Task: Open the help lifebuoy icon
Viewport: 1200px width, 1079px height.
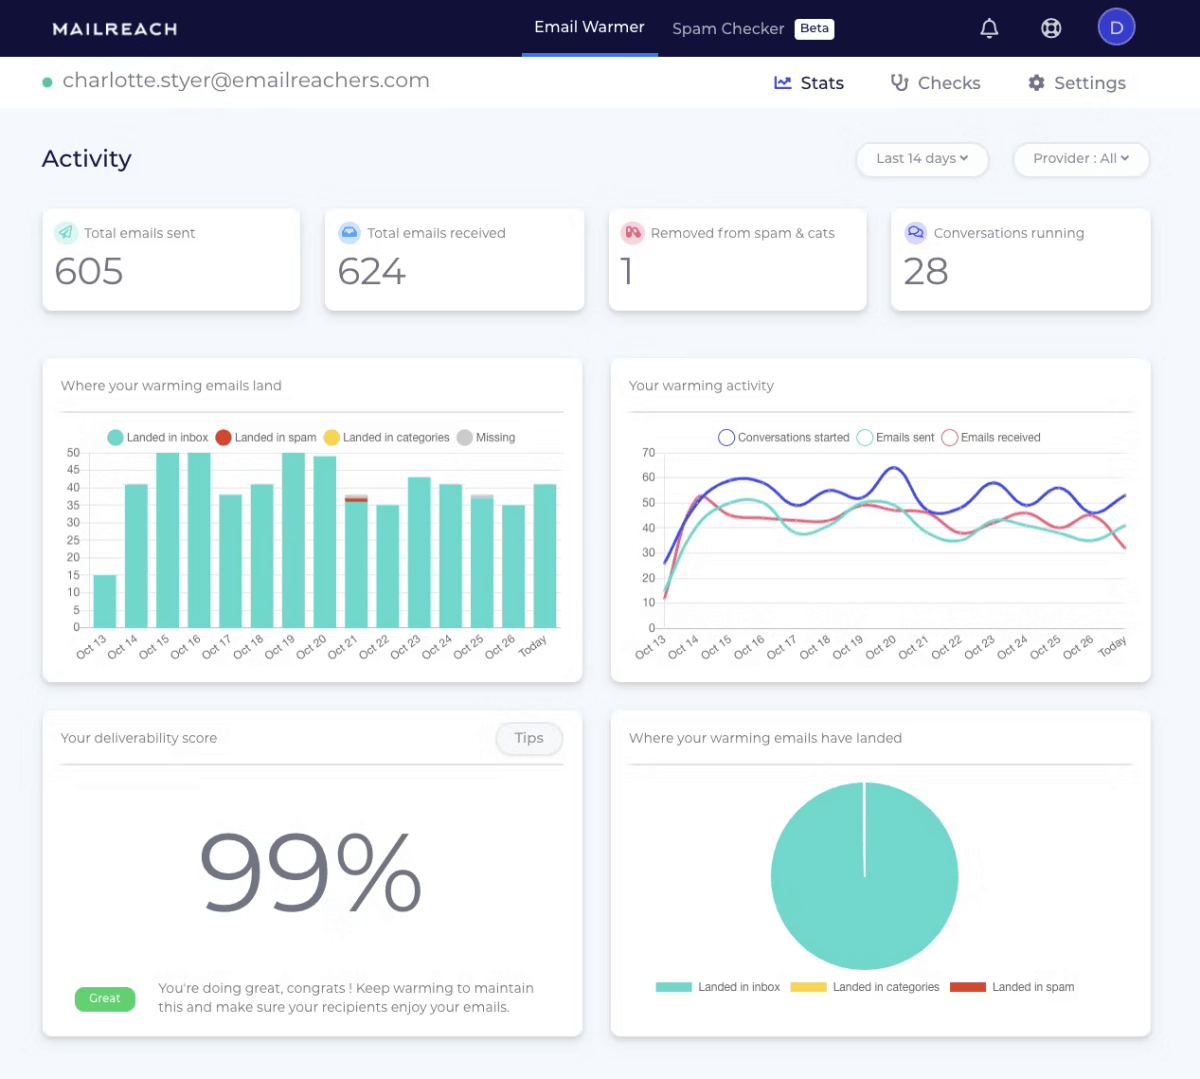Action: (x=1051, y=28)
